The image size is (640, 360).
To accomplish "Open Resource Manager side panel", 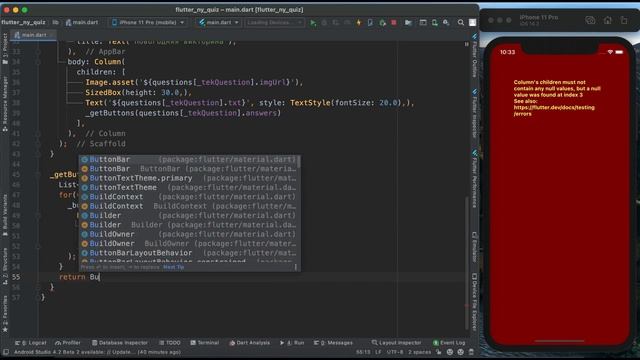I will point(5,103).
